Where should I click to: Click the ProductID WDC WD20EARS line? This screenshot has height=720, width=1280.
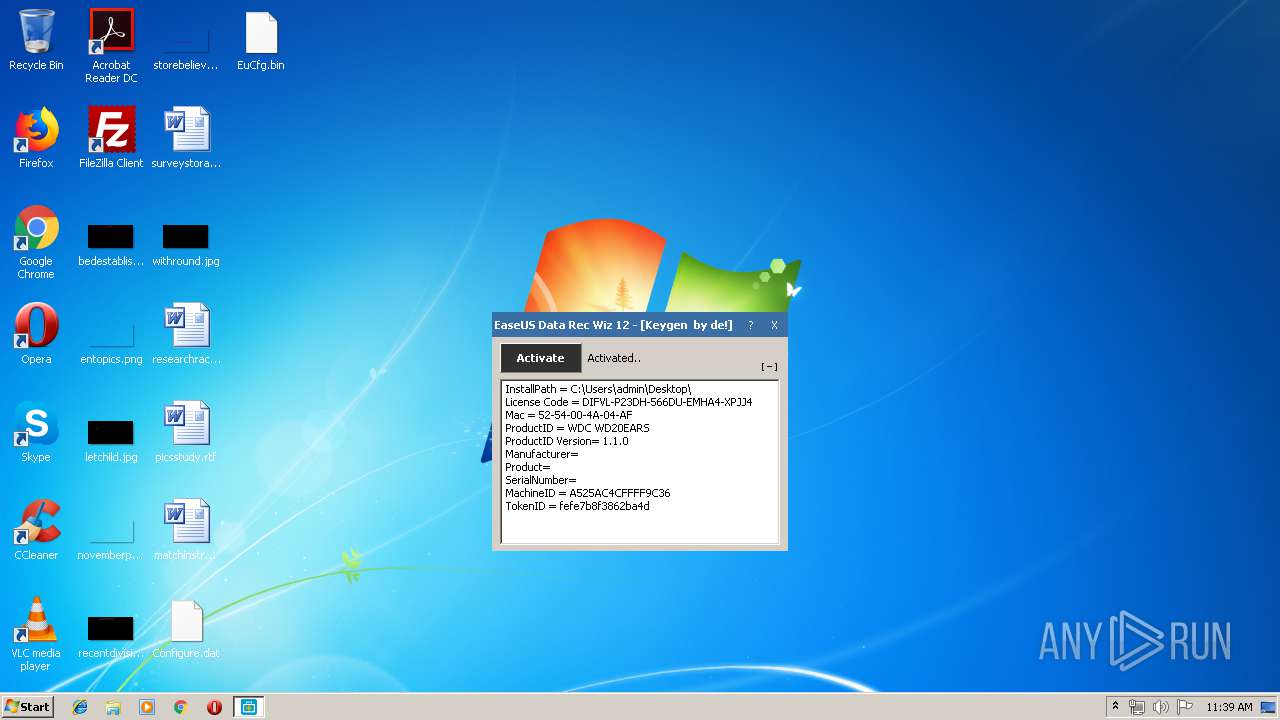tap(577, 428)
